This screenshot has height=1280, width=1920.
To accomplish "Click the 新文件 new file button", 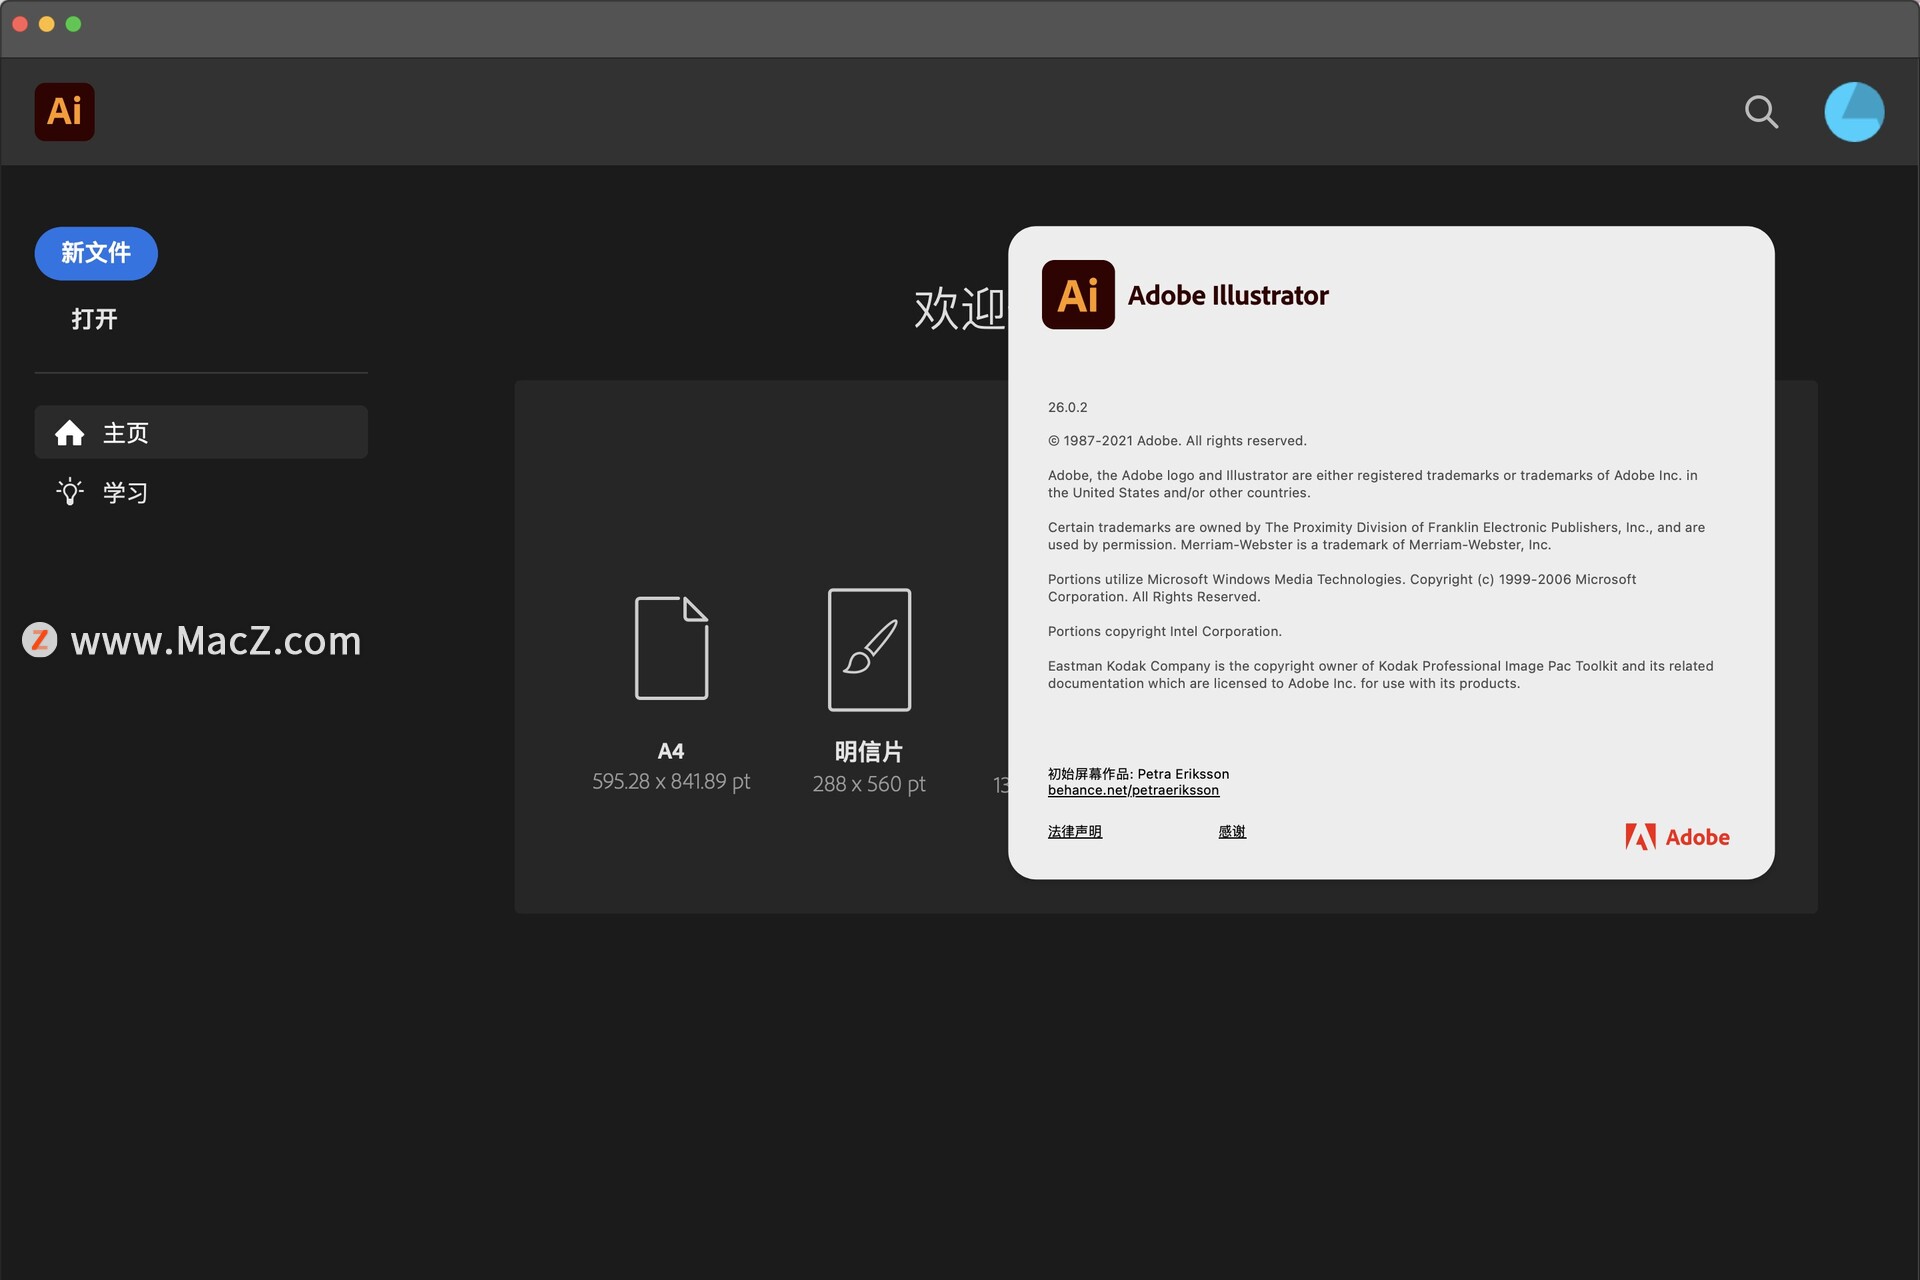I will pyautogui.click(x=96, y=253).
